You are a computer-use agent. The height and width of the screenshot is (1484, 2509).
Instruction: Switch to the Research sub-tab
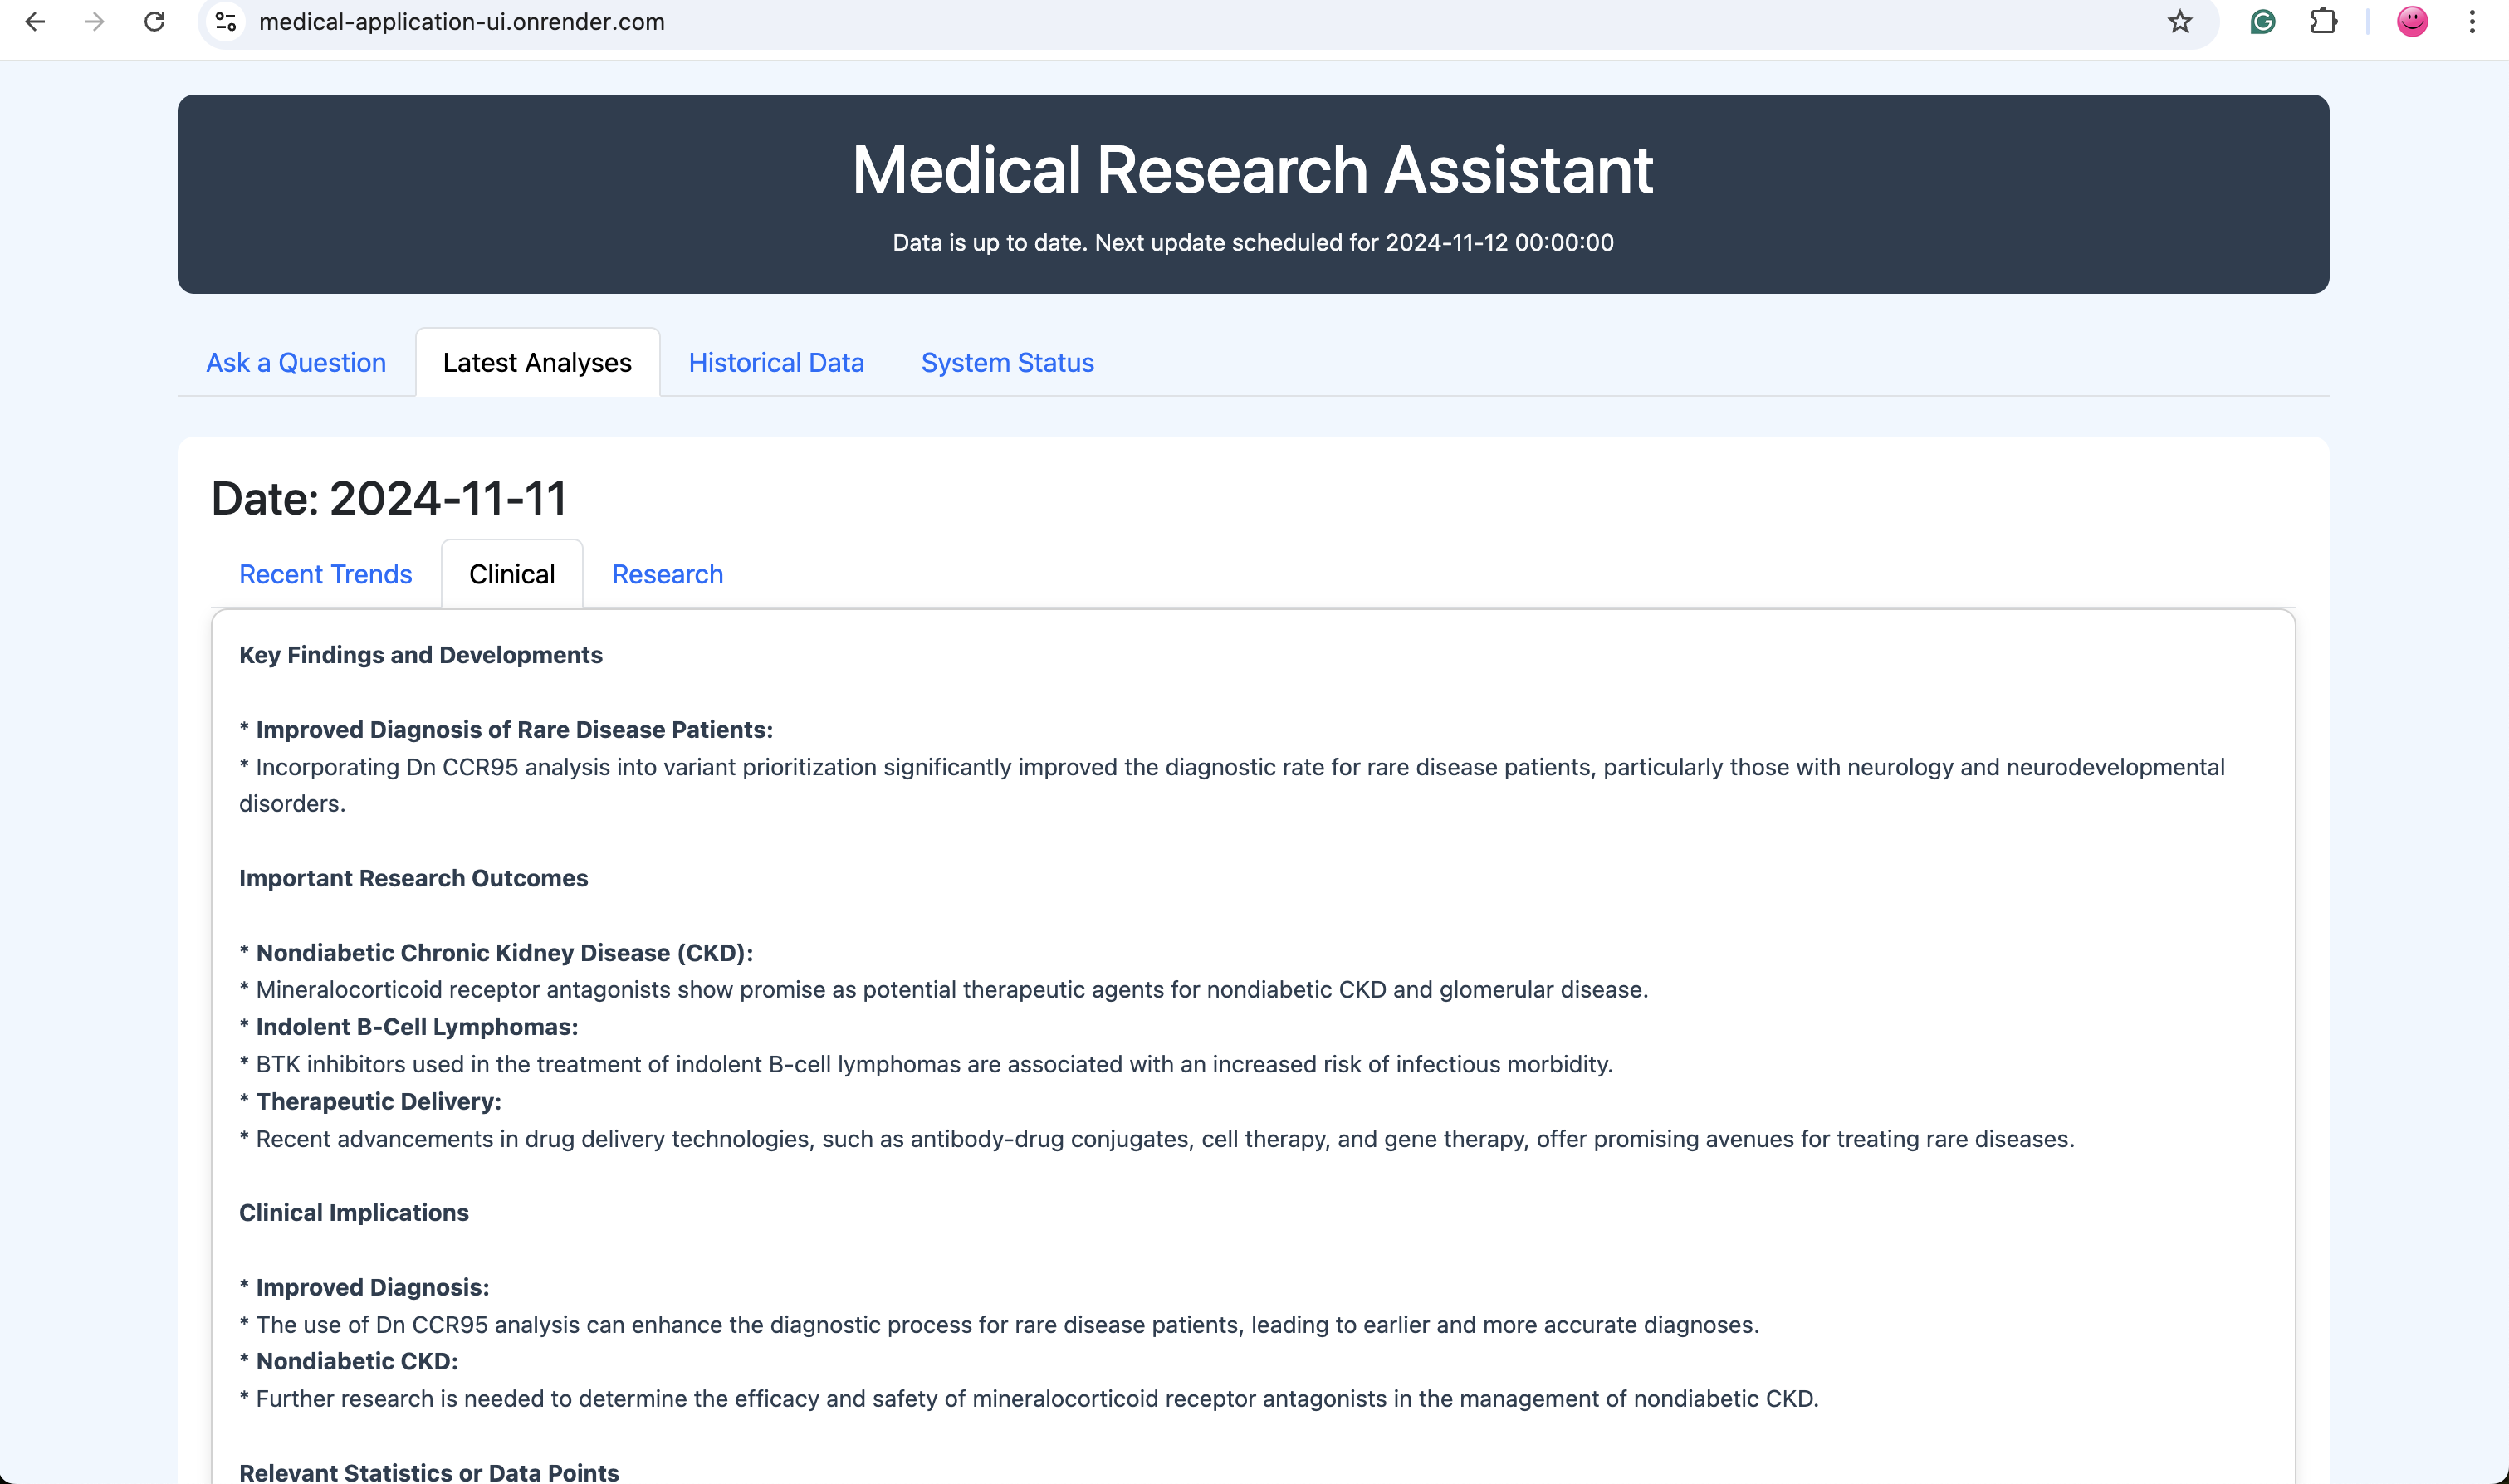(667, 574)
